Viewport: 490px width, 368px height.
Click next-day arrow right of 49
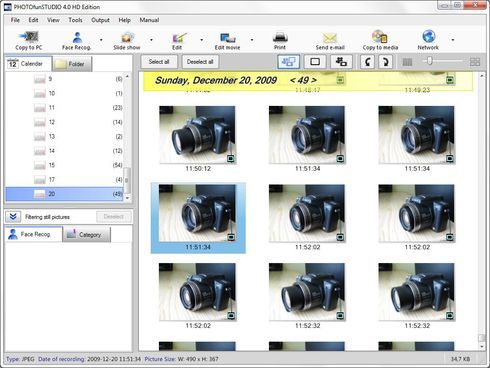click(314, 80)
